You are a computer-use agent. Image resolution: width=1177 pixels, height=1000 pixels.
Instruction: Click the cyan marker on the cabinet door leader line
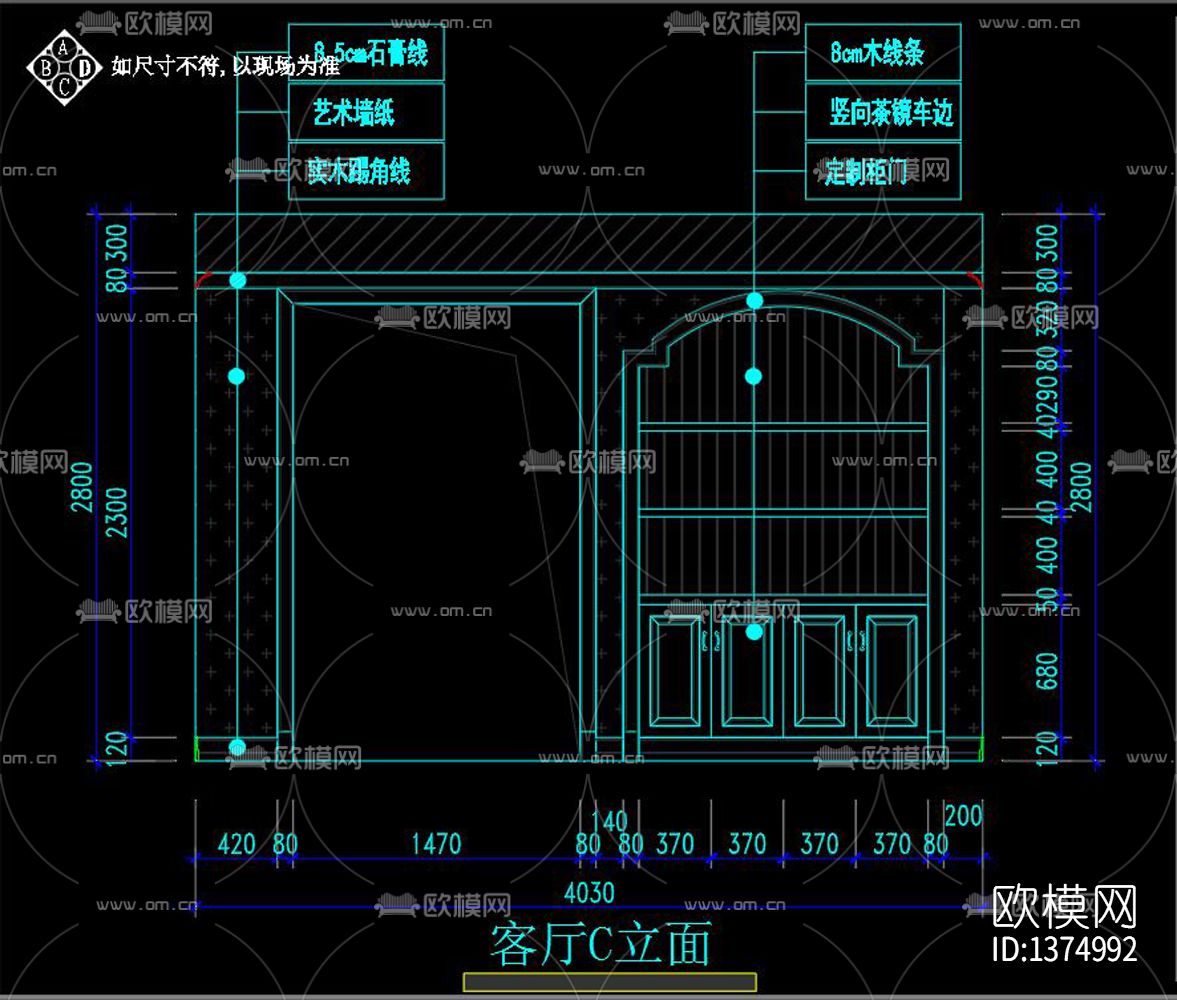[x=753, y=632]
